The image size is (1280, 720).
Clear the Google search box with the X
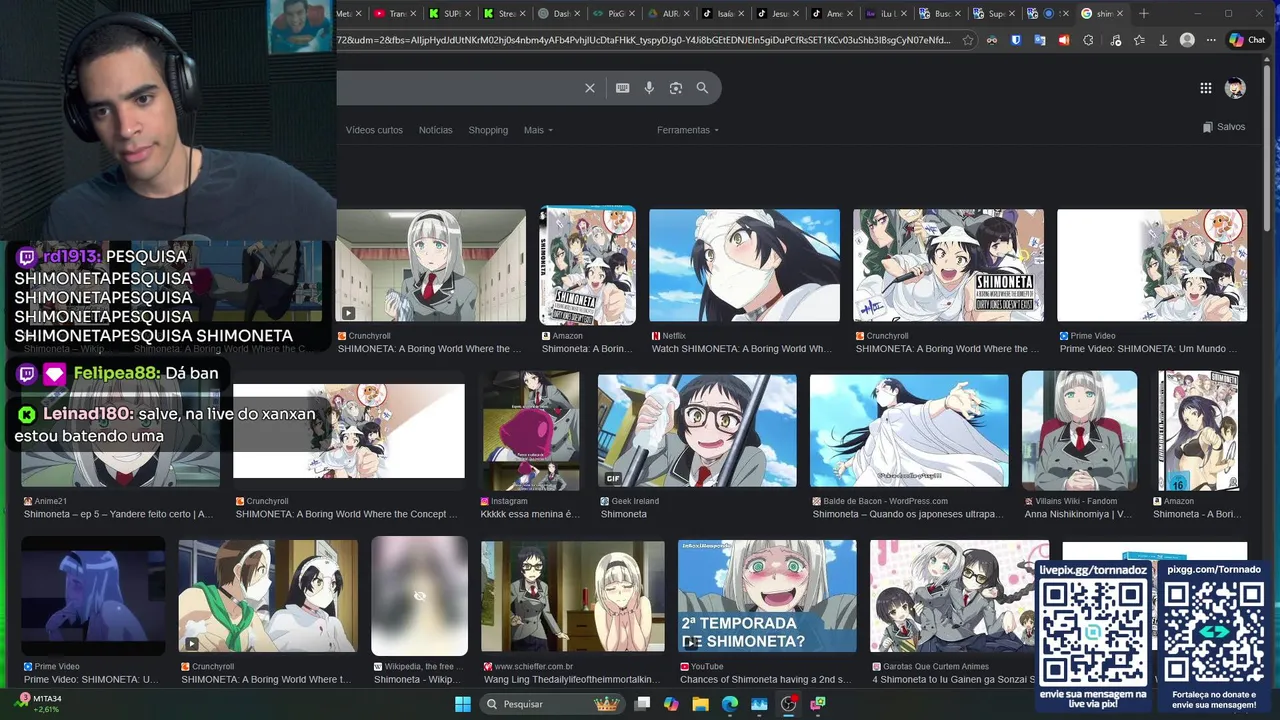(590, 88)
